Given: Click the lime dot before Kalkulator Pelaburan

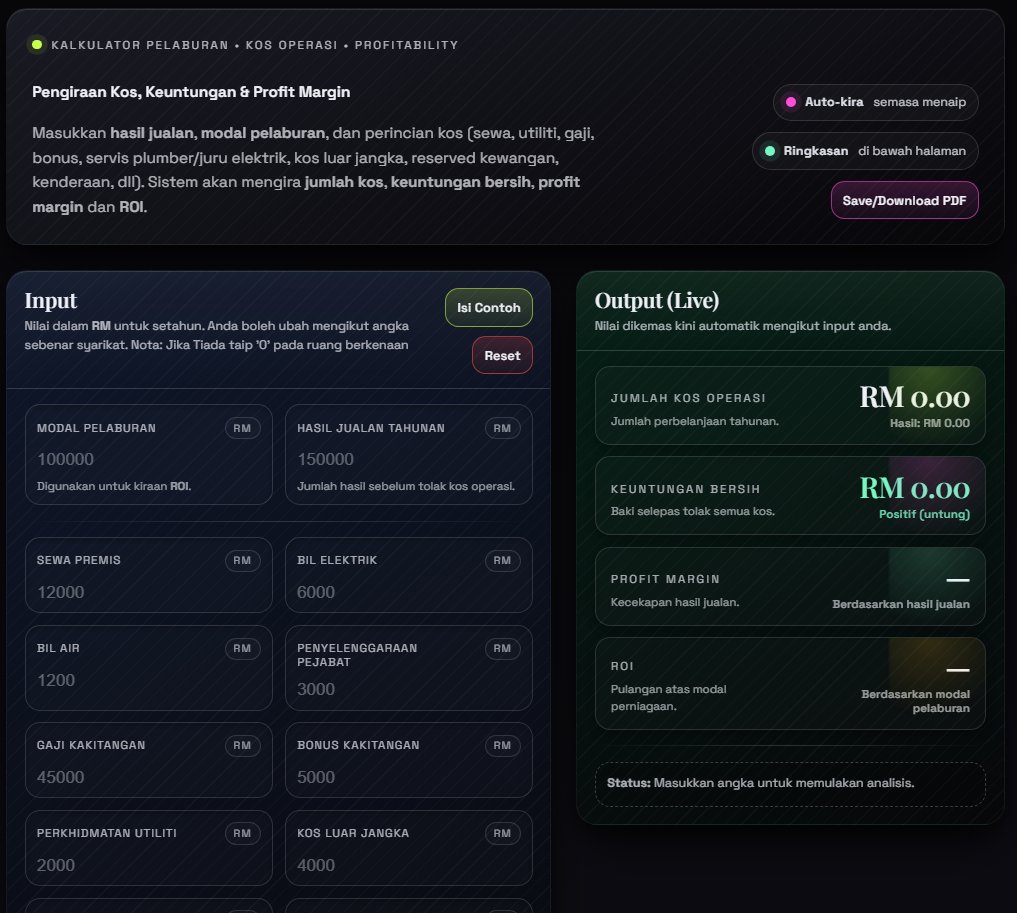Looking at the screenshot, I should click(37, 45).
